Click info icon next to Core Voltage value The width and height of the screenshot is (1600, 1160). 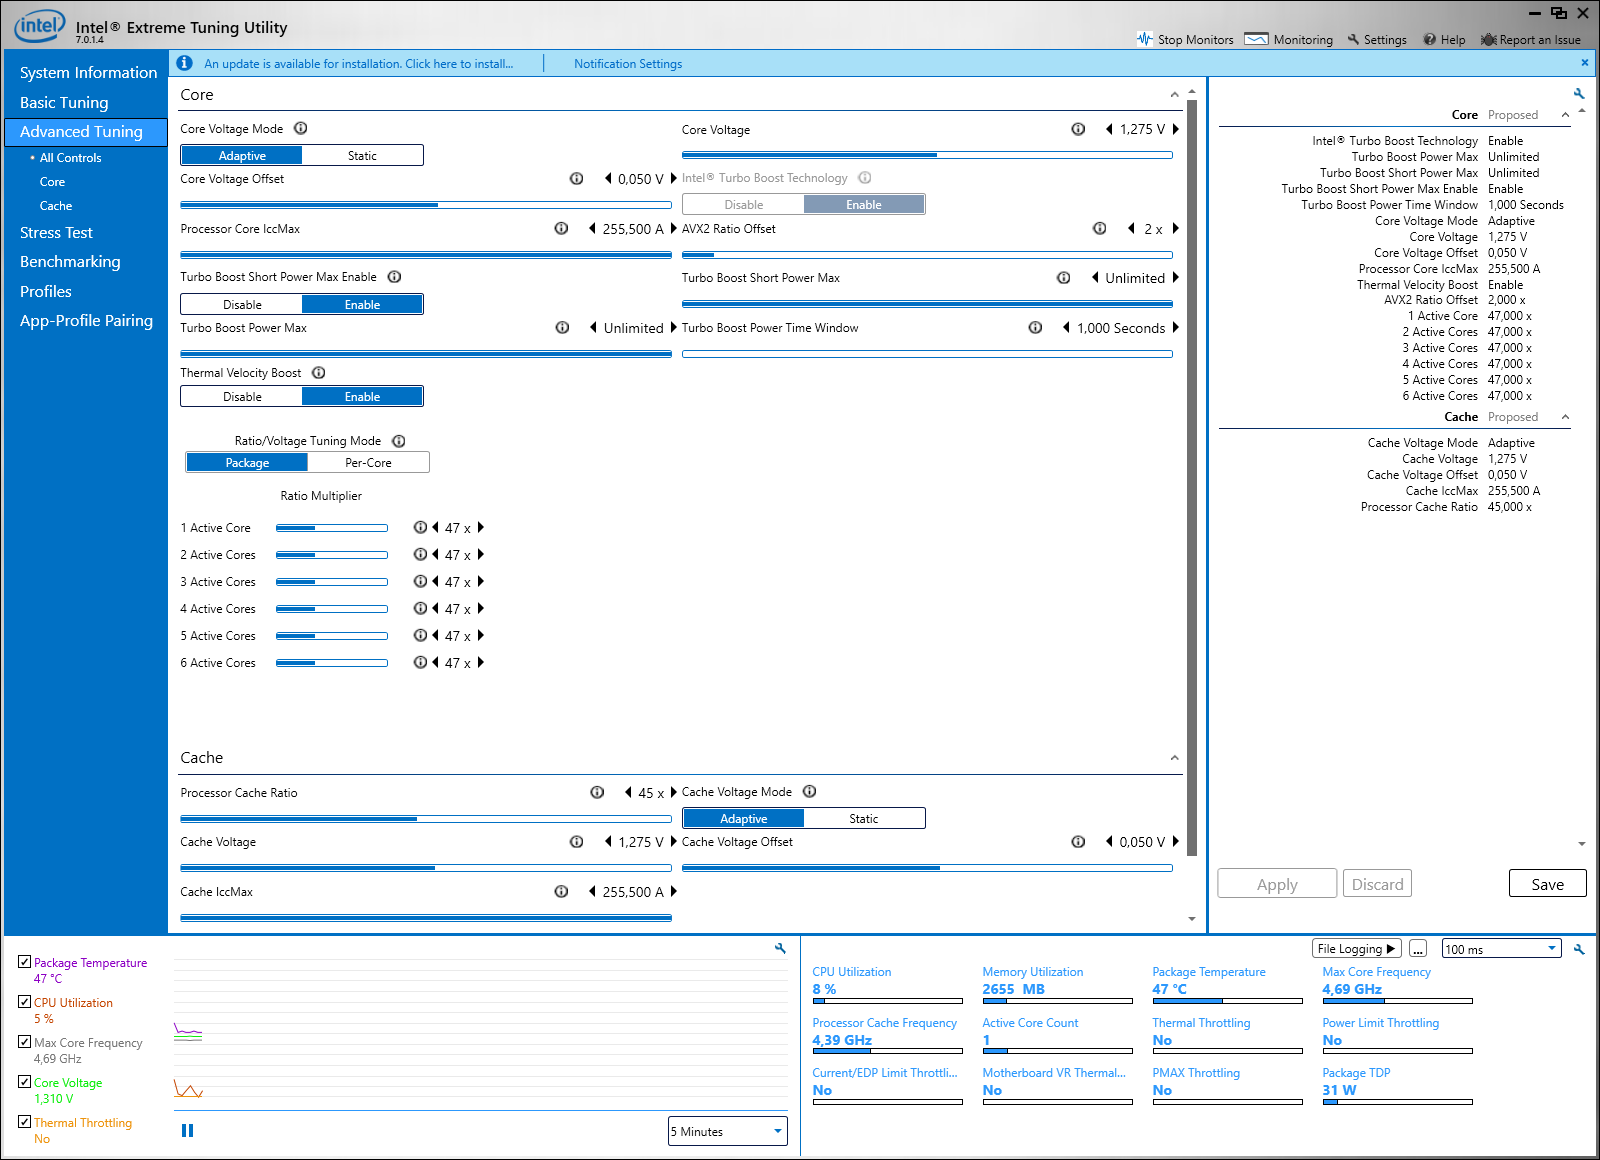[1078, 129]
